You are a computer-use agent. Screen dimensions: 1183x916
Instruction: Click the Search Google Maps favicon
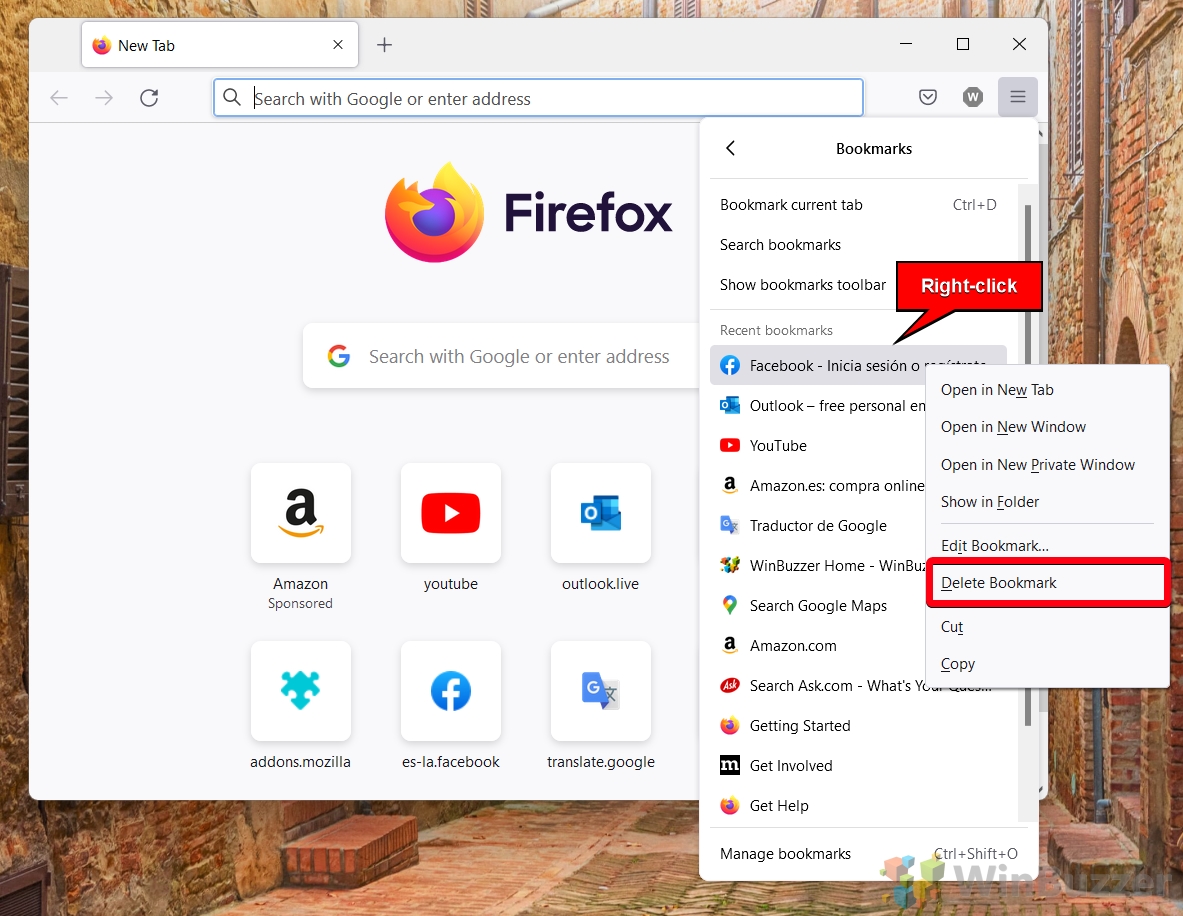pos(730,605)
